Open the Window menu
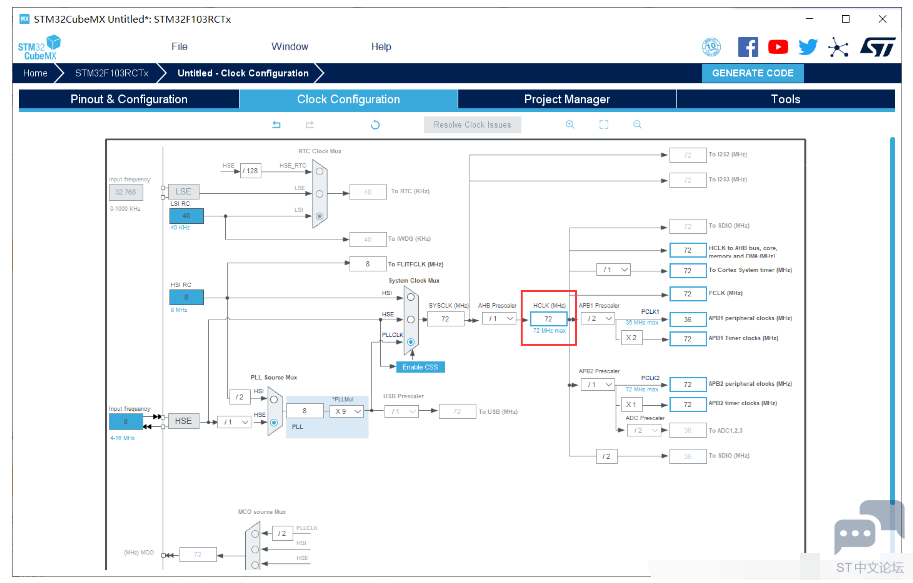 [290, 47]
